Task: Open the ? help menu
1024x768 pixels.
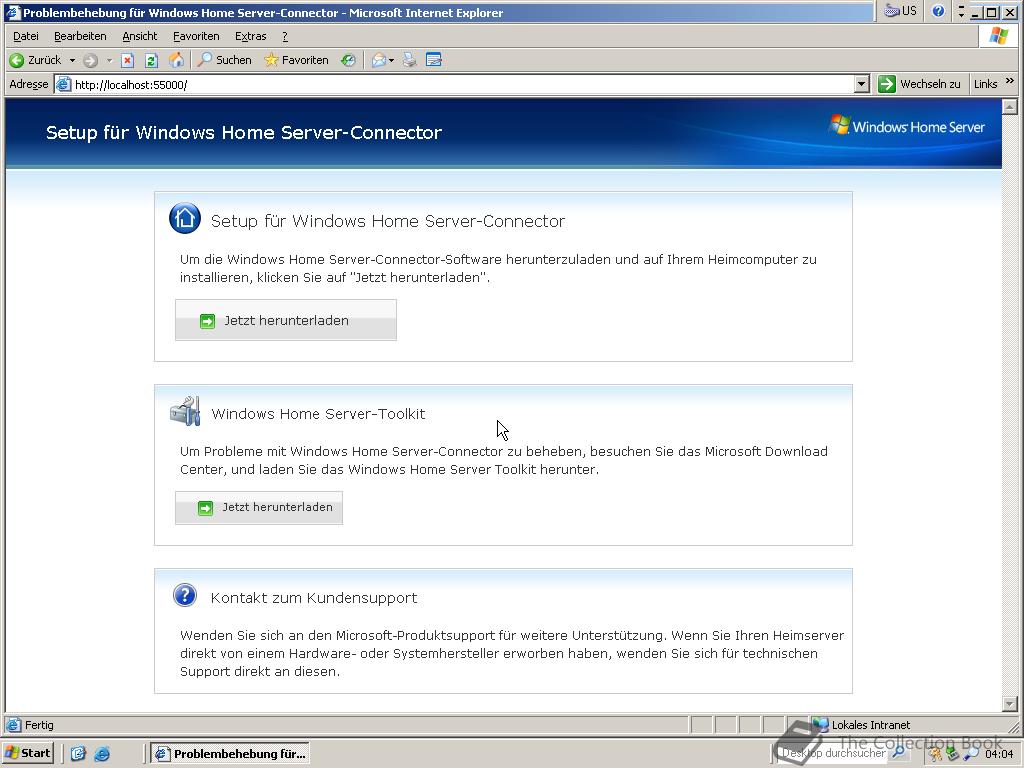Action: click(285, 36)
